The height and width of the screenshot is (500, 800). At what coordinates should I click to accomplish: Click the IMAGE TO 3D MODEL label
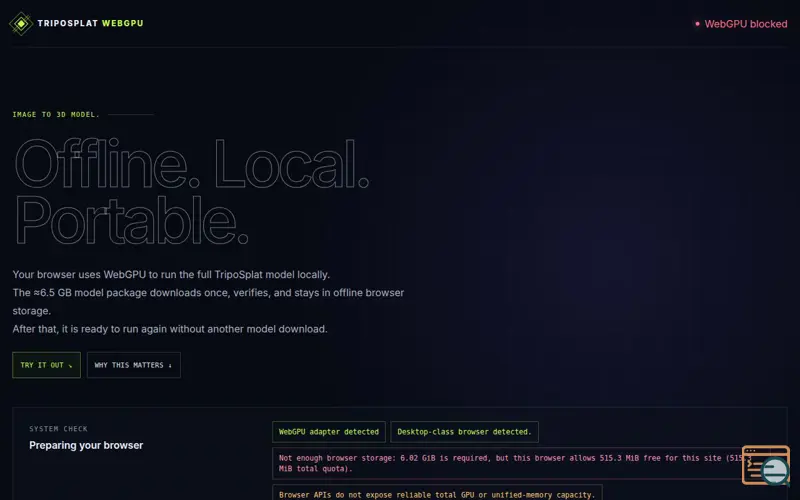[56, 114]
